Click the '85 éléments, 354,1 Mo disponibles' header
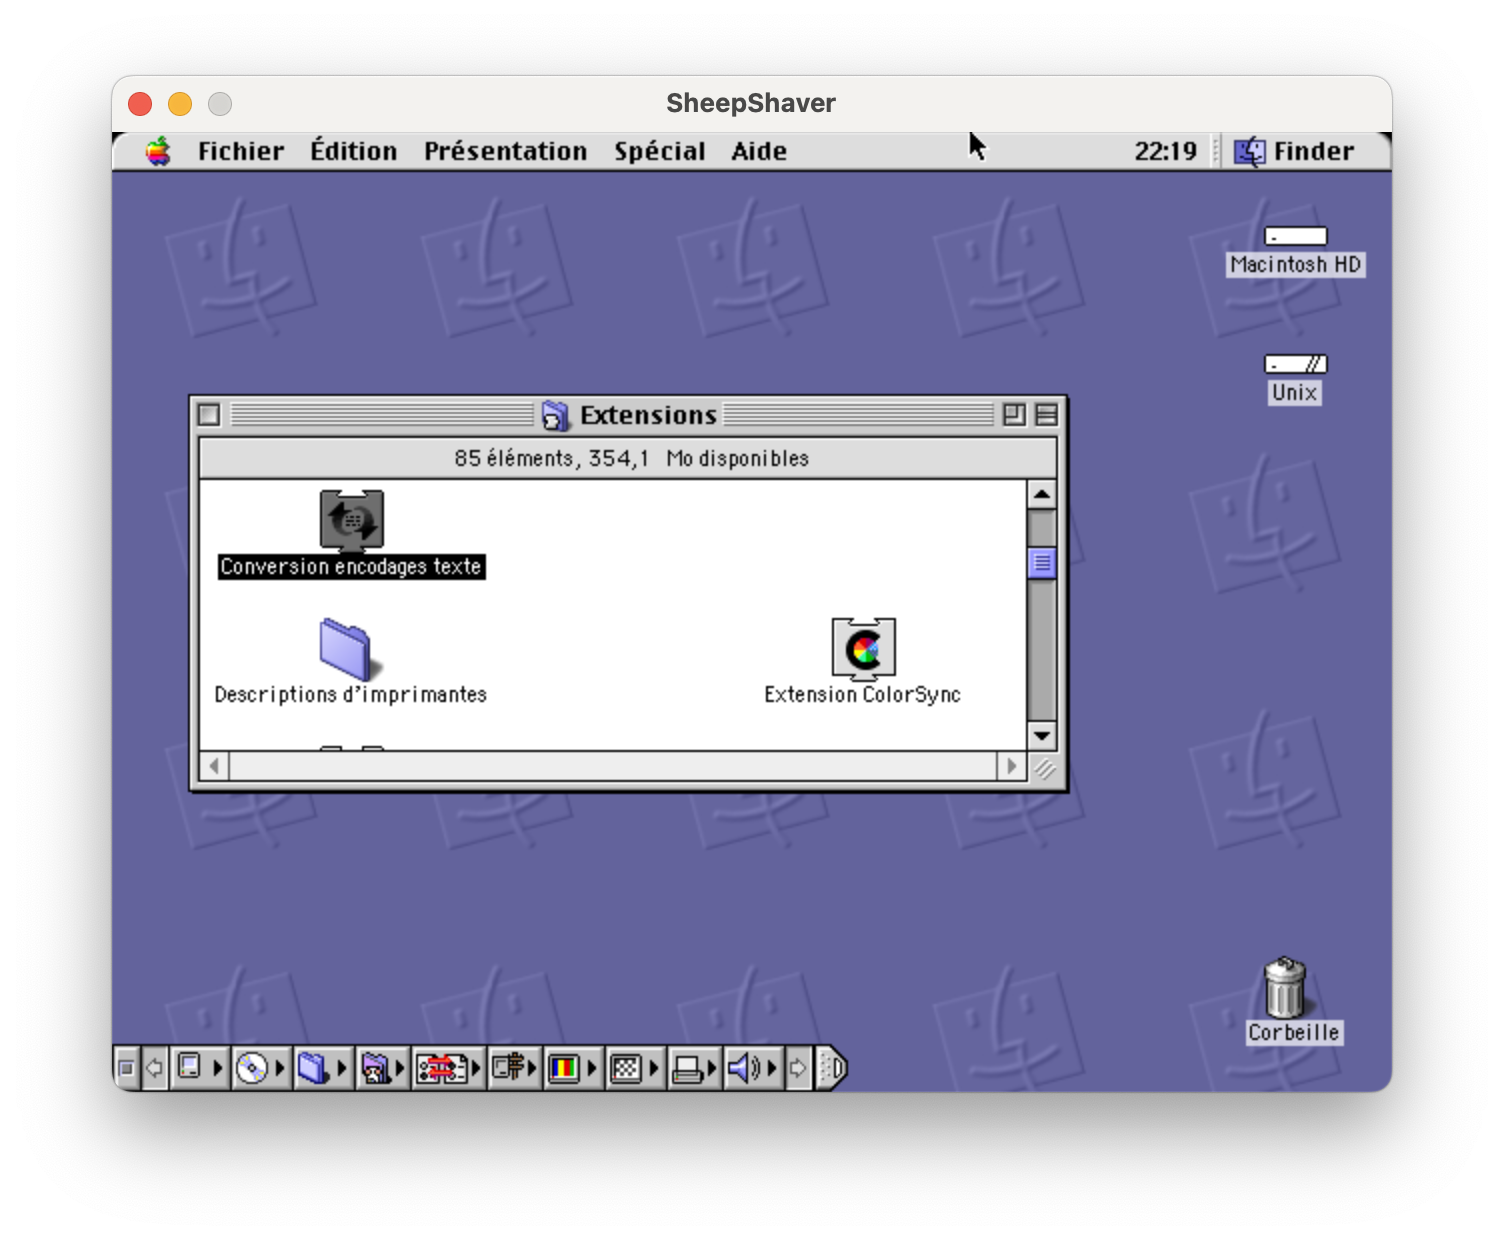The height and width of the screenshot is (1240, 1504). point(631,459)
